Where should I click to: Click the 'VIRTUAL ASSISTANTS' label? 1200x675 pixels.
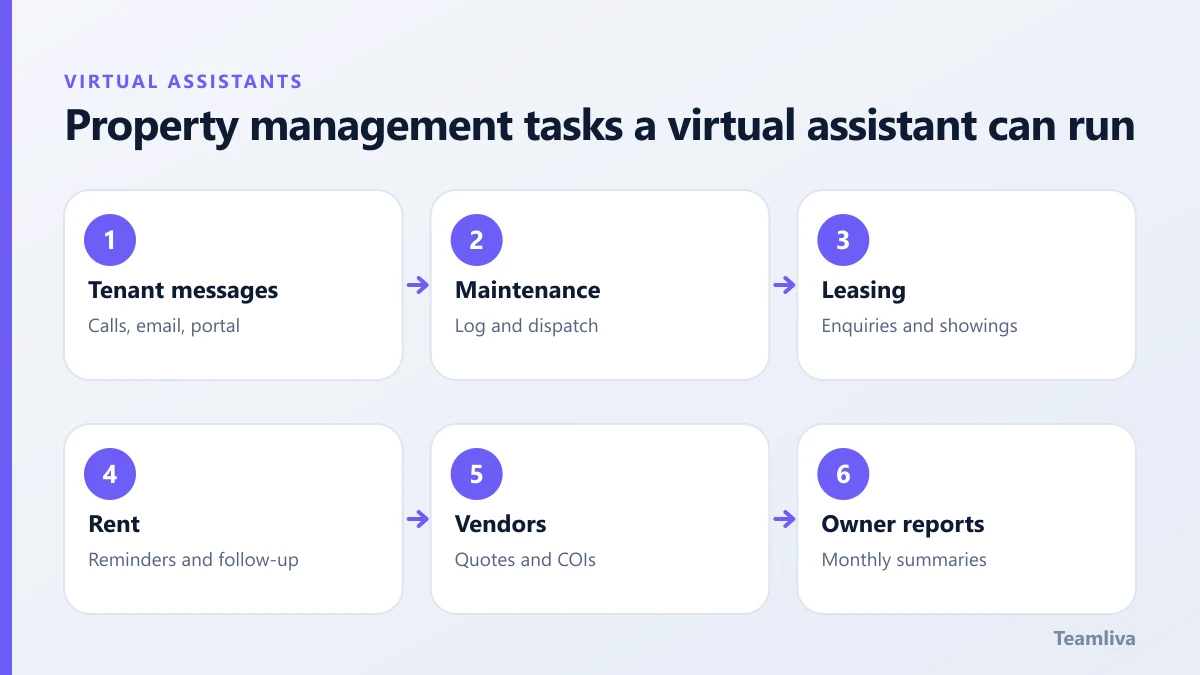(x=183, y=82)
